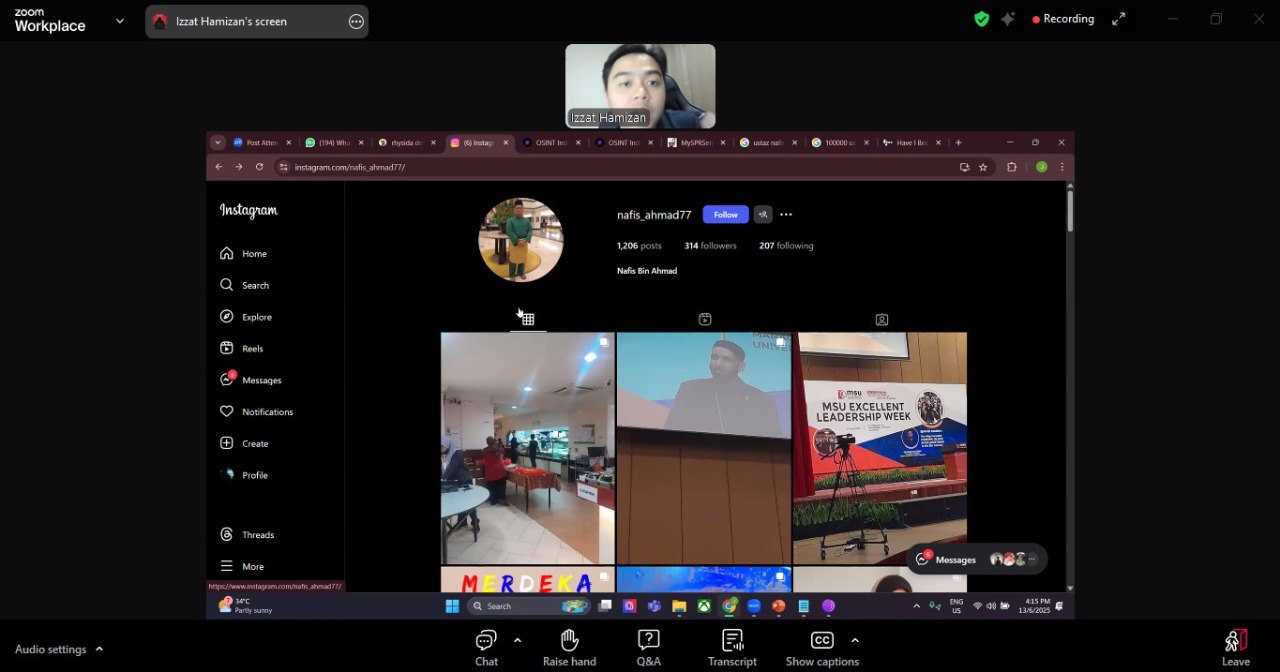The height and width of the screenshot is (672, 1280).
Task: Open Profile in Instagram sidebar
Action: pyautogui.click(x=244, y=475)
